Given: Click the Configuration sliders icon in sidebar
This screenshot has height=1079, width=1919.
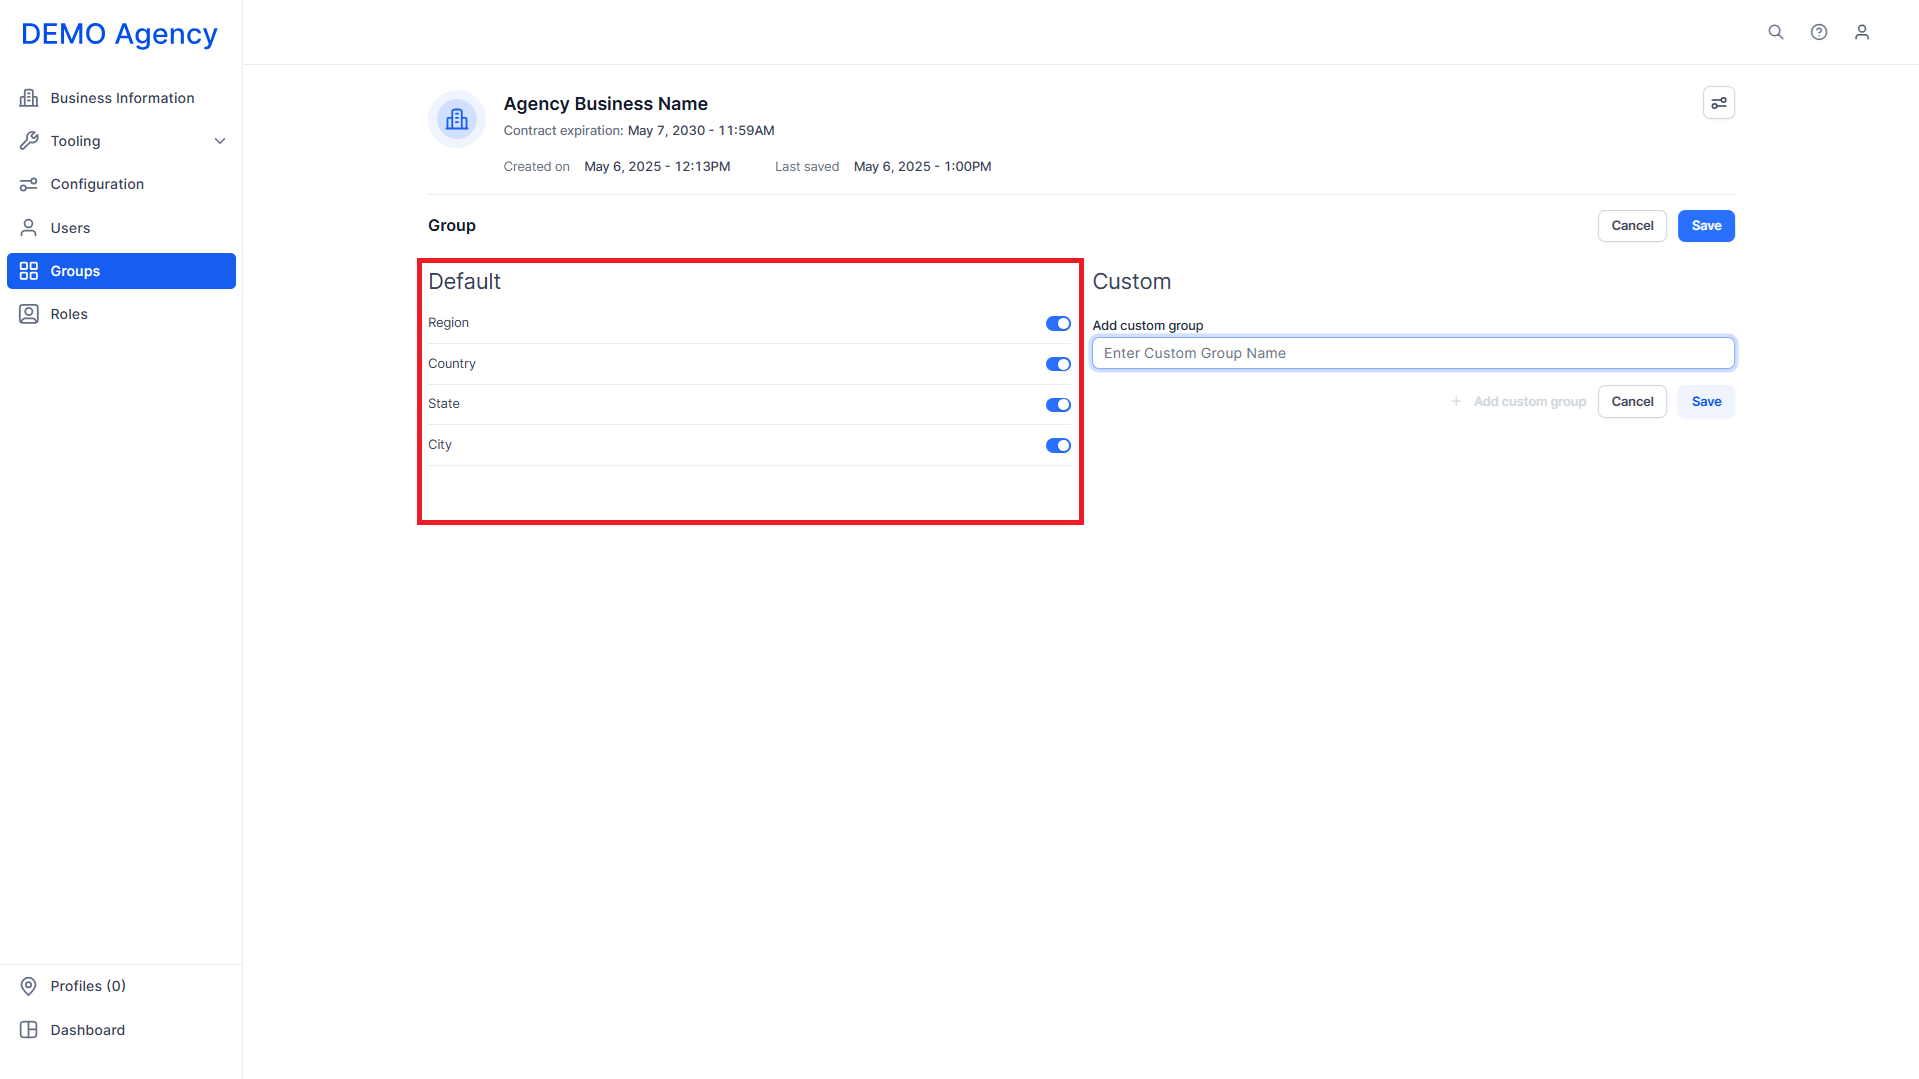Looking at the screenshot, I should [x=29, y=184].
